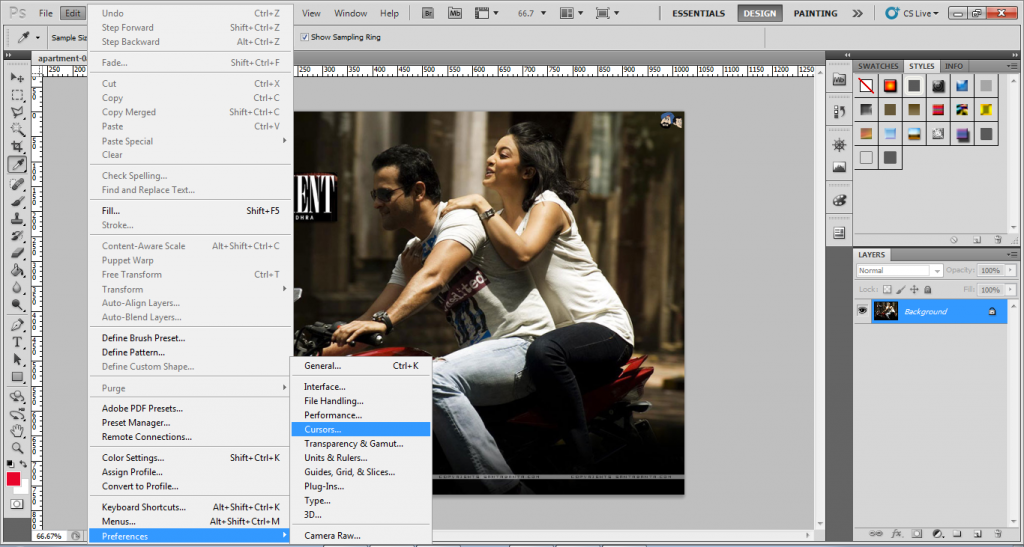Toggle Lock position in Layers panel

(x=914, y=289)
